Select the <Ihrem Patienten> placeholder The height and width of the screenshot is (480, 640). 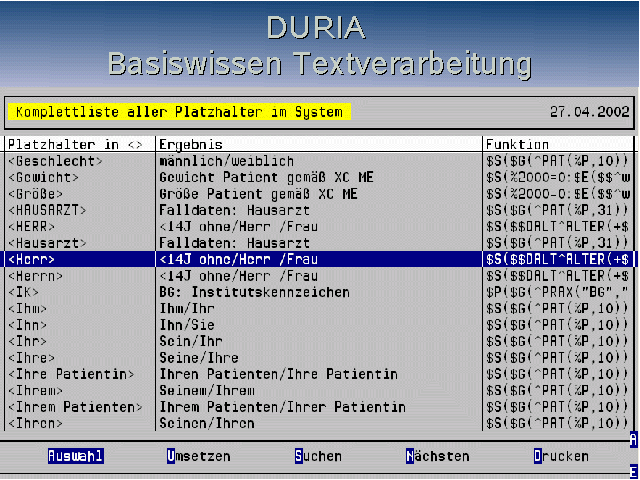(x=75, y=407)
